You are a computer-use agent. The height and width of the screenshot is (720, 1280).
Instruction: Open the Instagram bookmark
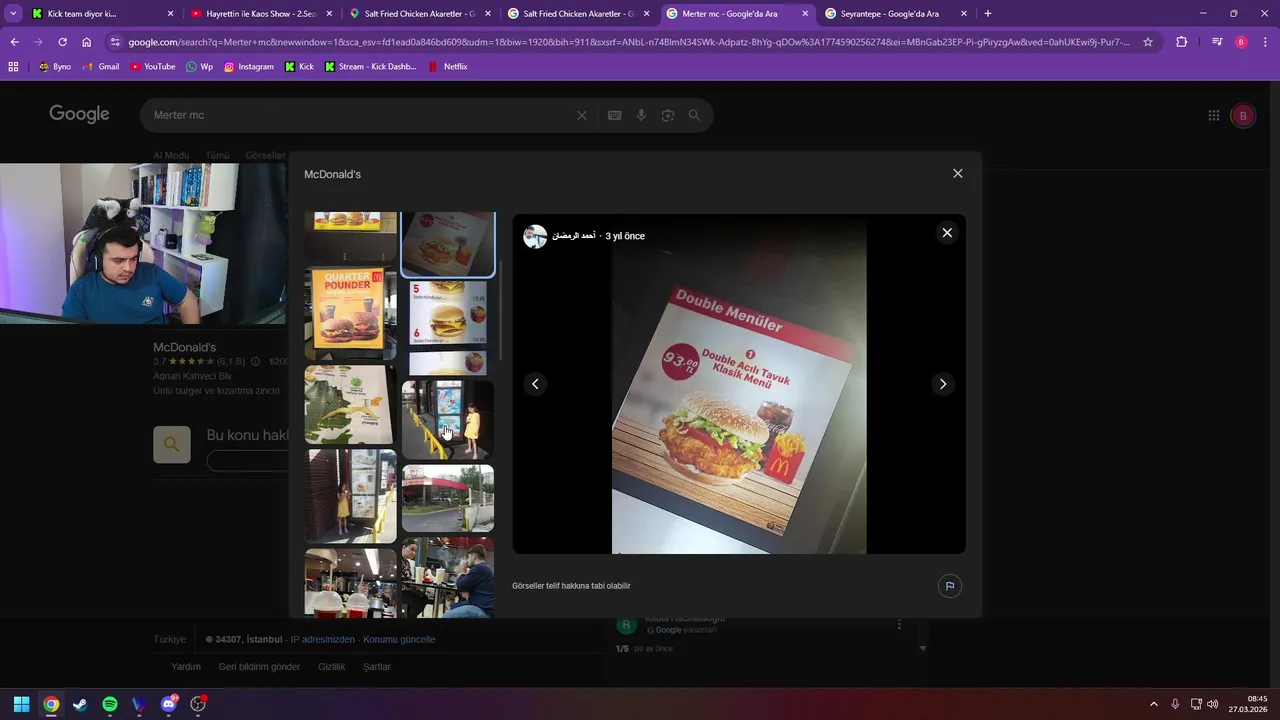[x=248, y=66]
